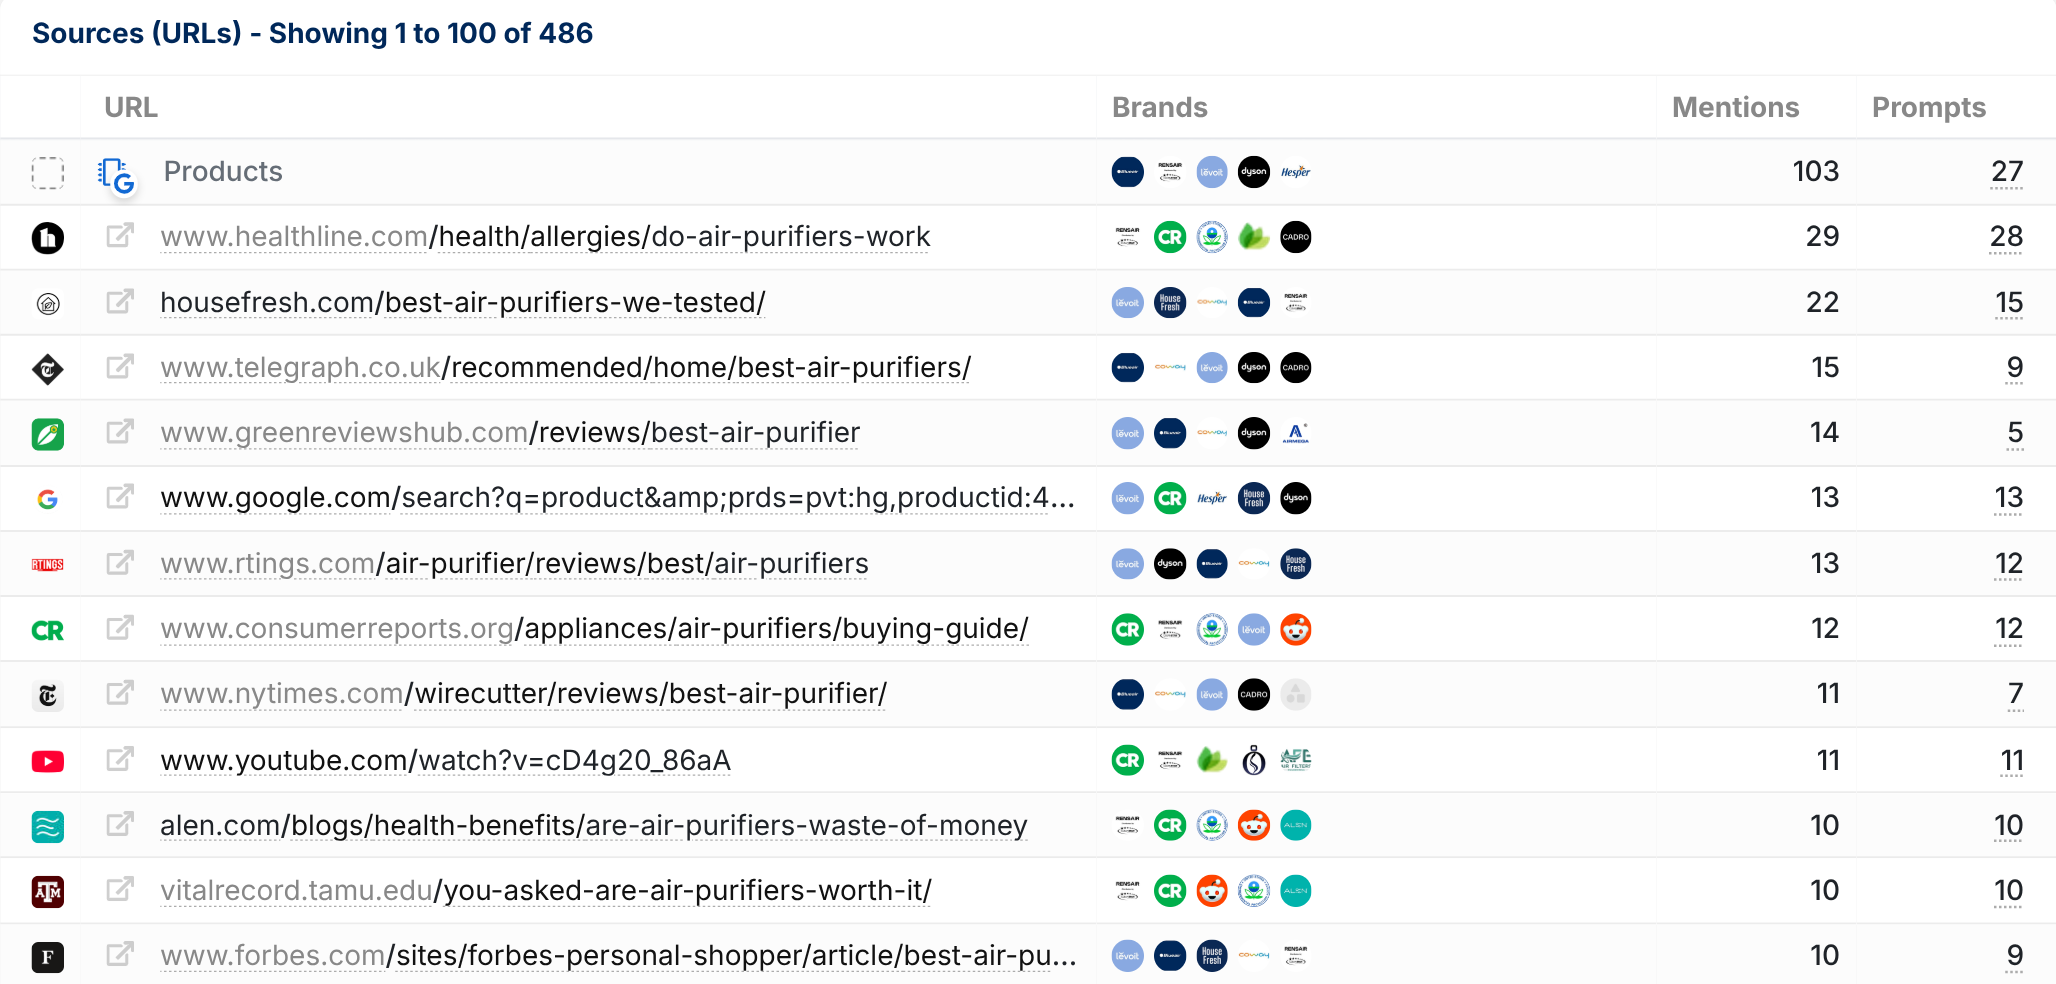Click the greenreviewshub leaf favicon
2056x984 pixels.
pyautogui.click(x=48, y=434)
